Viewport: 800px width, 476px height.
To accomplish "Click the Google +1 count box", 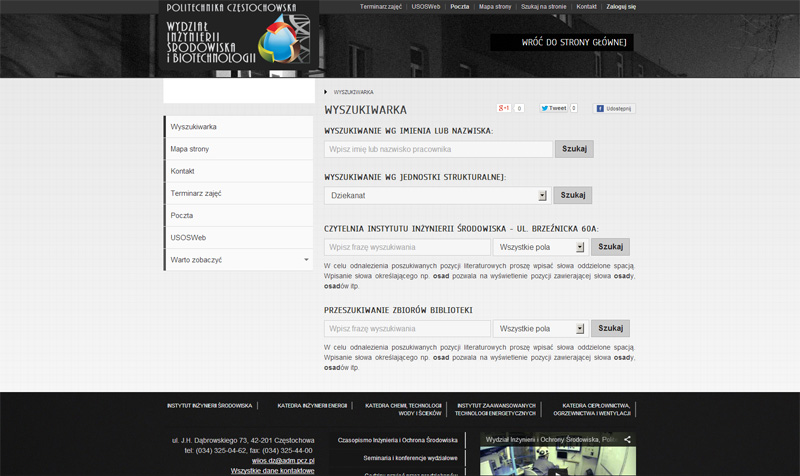I will [x=519, y=108].
